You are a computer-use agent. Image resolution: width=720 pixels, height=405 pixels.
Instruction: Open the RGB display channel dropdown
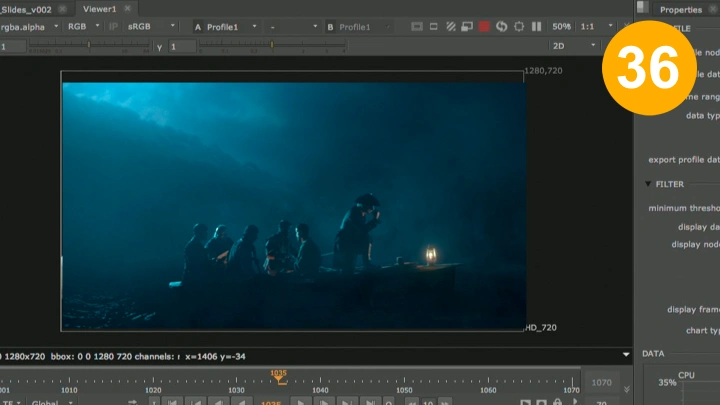click(x=84, y=27)
